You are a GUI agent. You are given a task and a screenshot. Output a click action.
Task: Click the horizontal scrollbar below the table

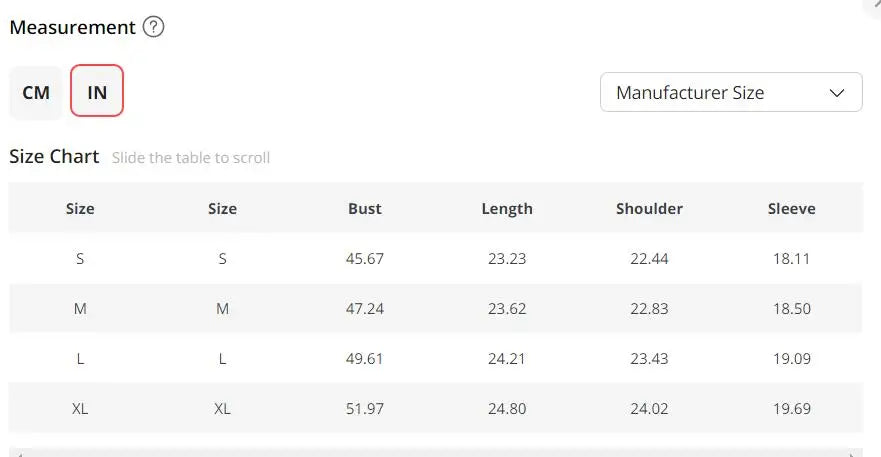[x=435, y=453]
